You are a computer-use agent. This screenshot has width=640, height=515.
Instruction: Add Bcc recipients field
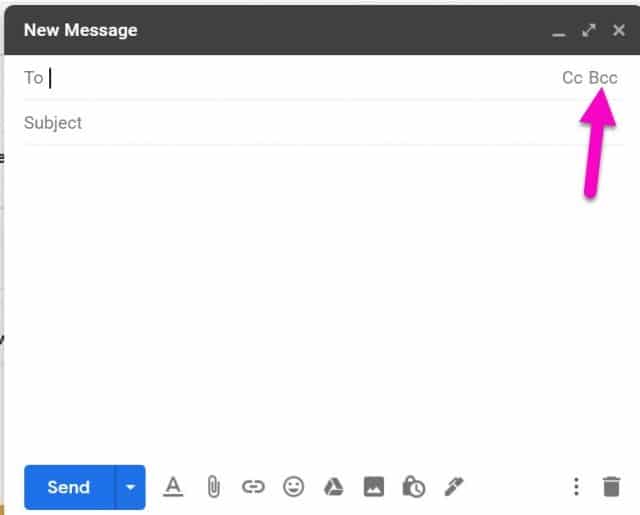(x=603, y=78)
